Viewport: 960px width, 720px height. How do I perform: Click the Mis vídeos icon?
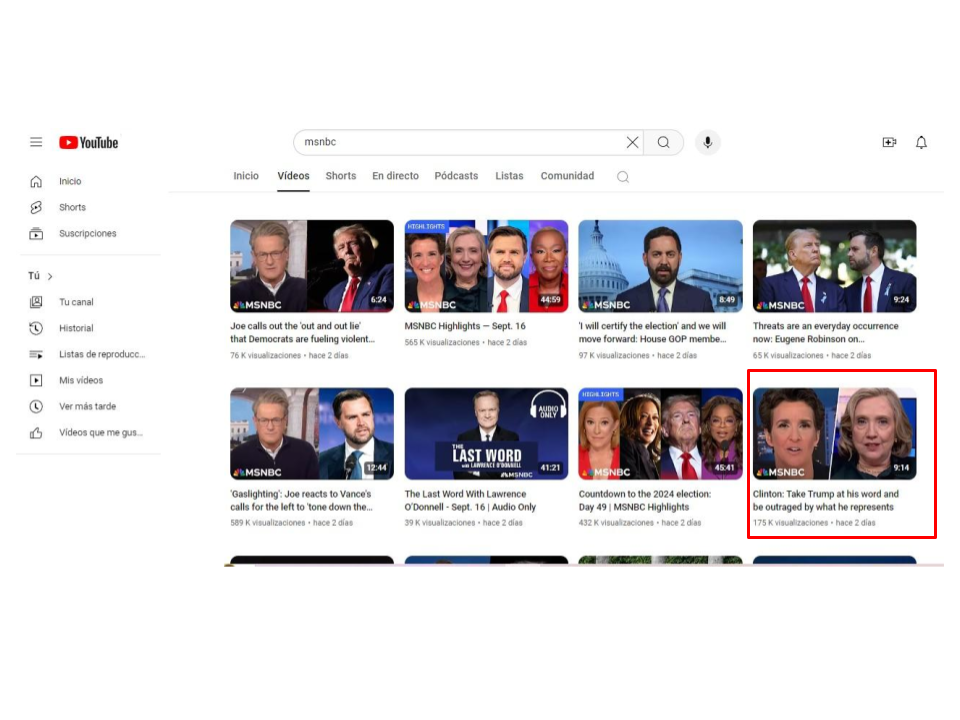click(36, 380)
